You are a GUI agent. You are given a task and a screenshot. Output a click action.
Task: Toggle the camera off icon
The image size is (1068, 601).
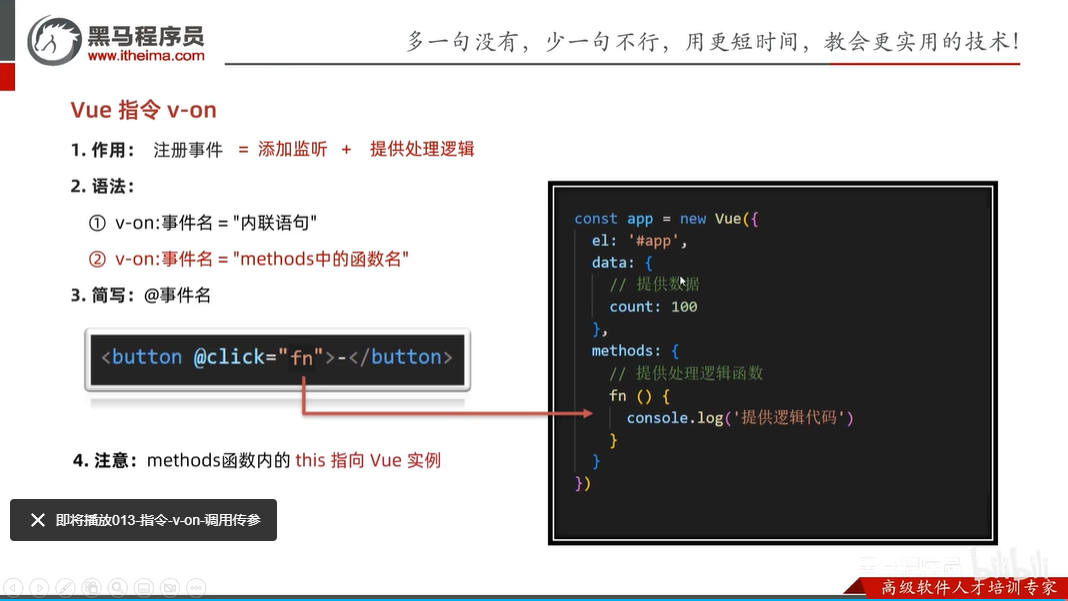click(x=170, y=587)
